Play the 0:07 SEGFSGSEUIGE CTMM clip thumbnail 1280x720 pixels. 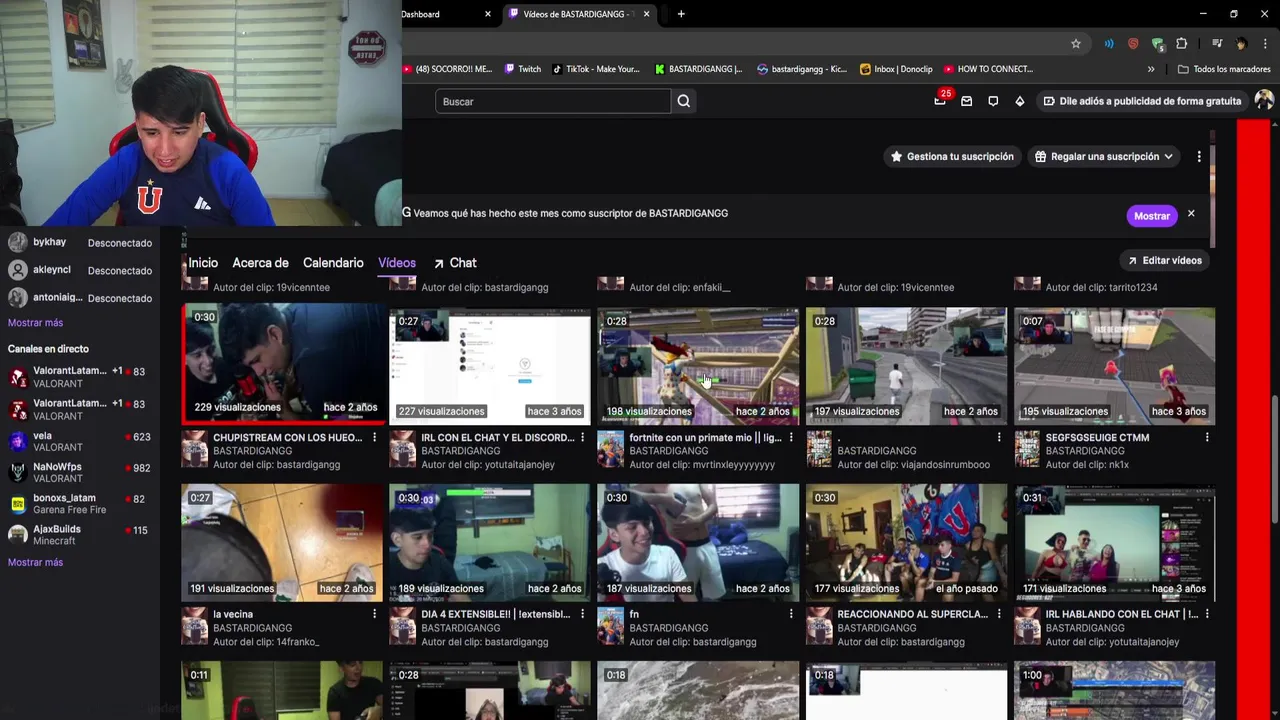click(x=1115, y=366)
